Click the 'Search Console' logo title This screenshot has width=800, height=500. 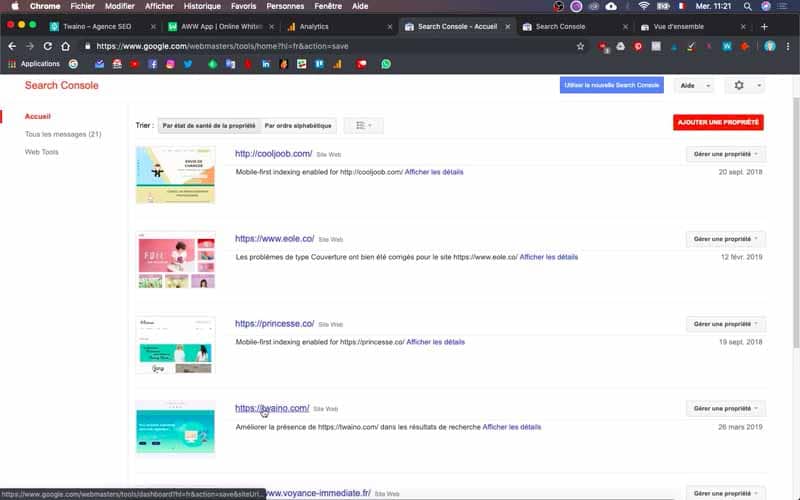(x=62, y=85)
